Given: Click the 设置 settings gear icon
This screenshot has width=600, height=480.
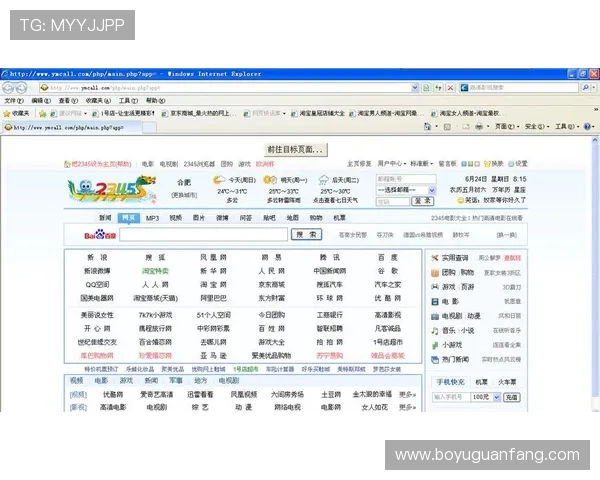Looking at the screenshot, I should [511, 164].
